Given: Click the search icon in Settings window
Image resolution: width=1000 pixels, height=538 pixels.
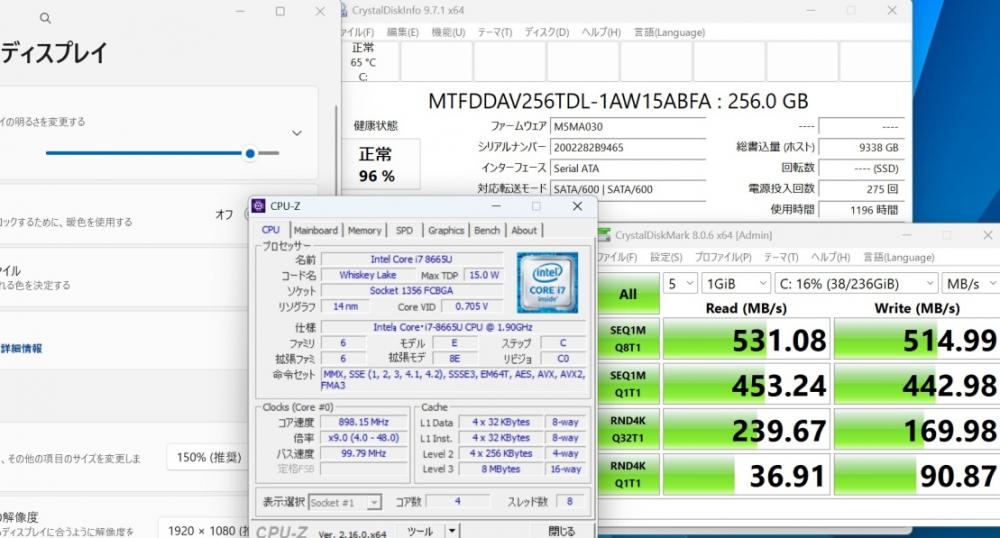Looking at the screenshot, I should (45, 18).
